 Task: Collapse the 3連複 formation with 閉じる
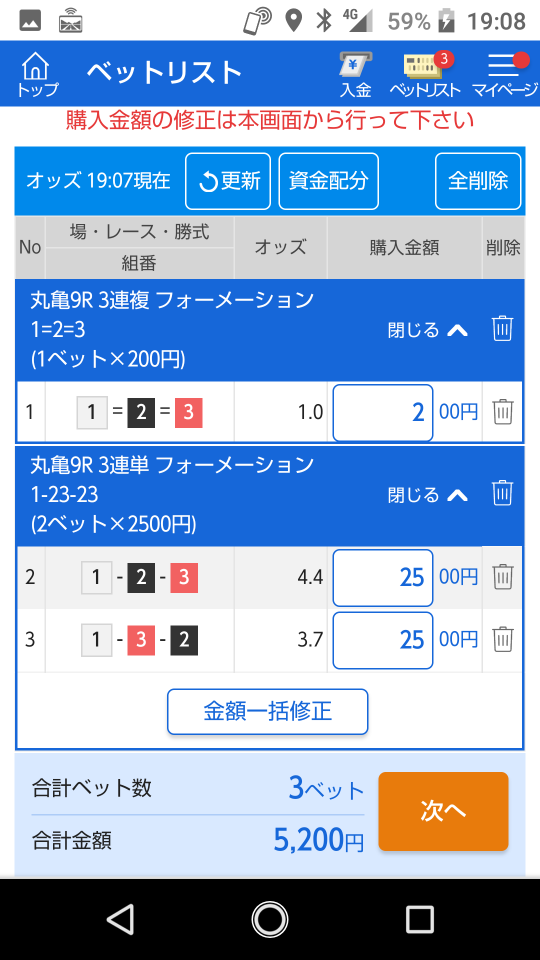tap(428, 330)
